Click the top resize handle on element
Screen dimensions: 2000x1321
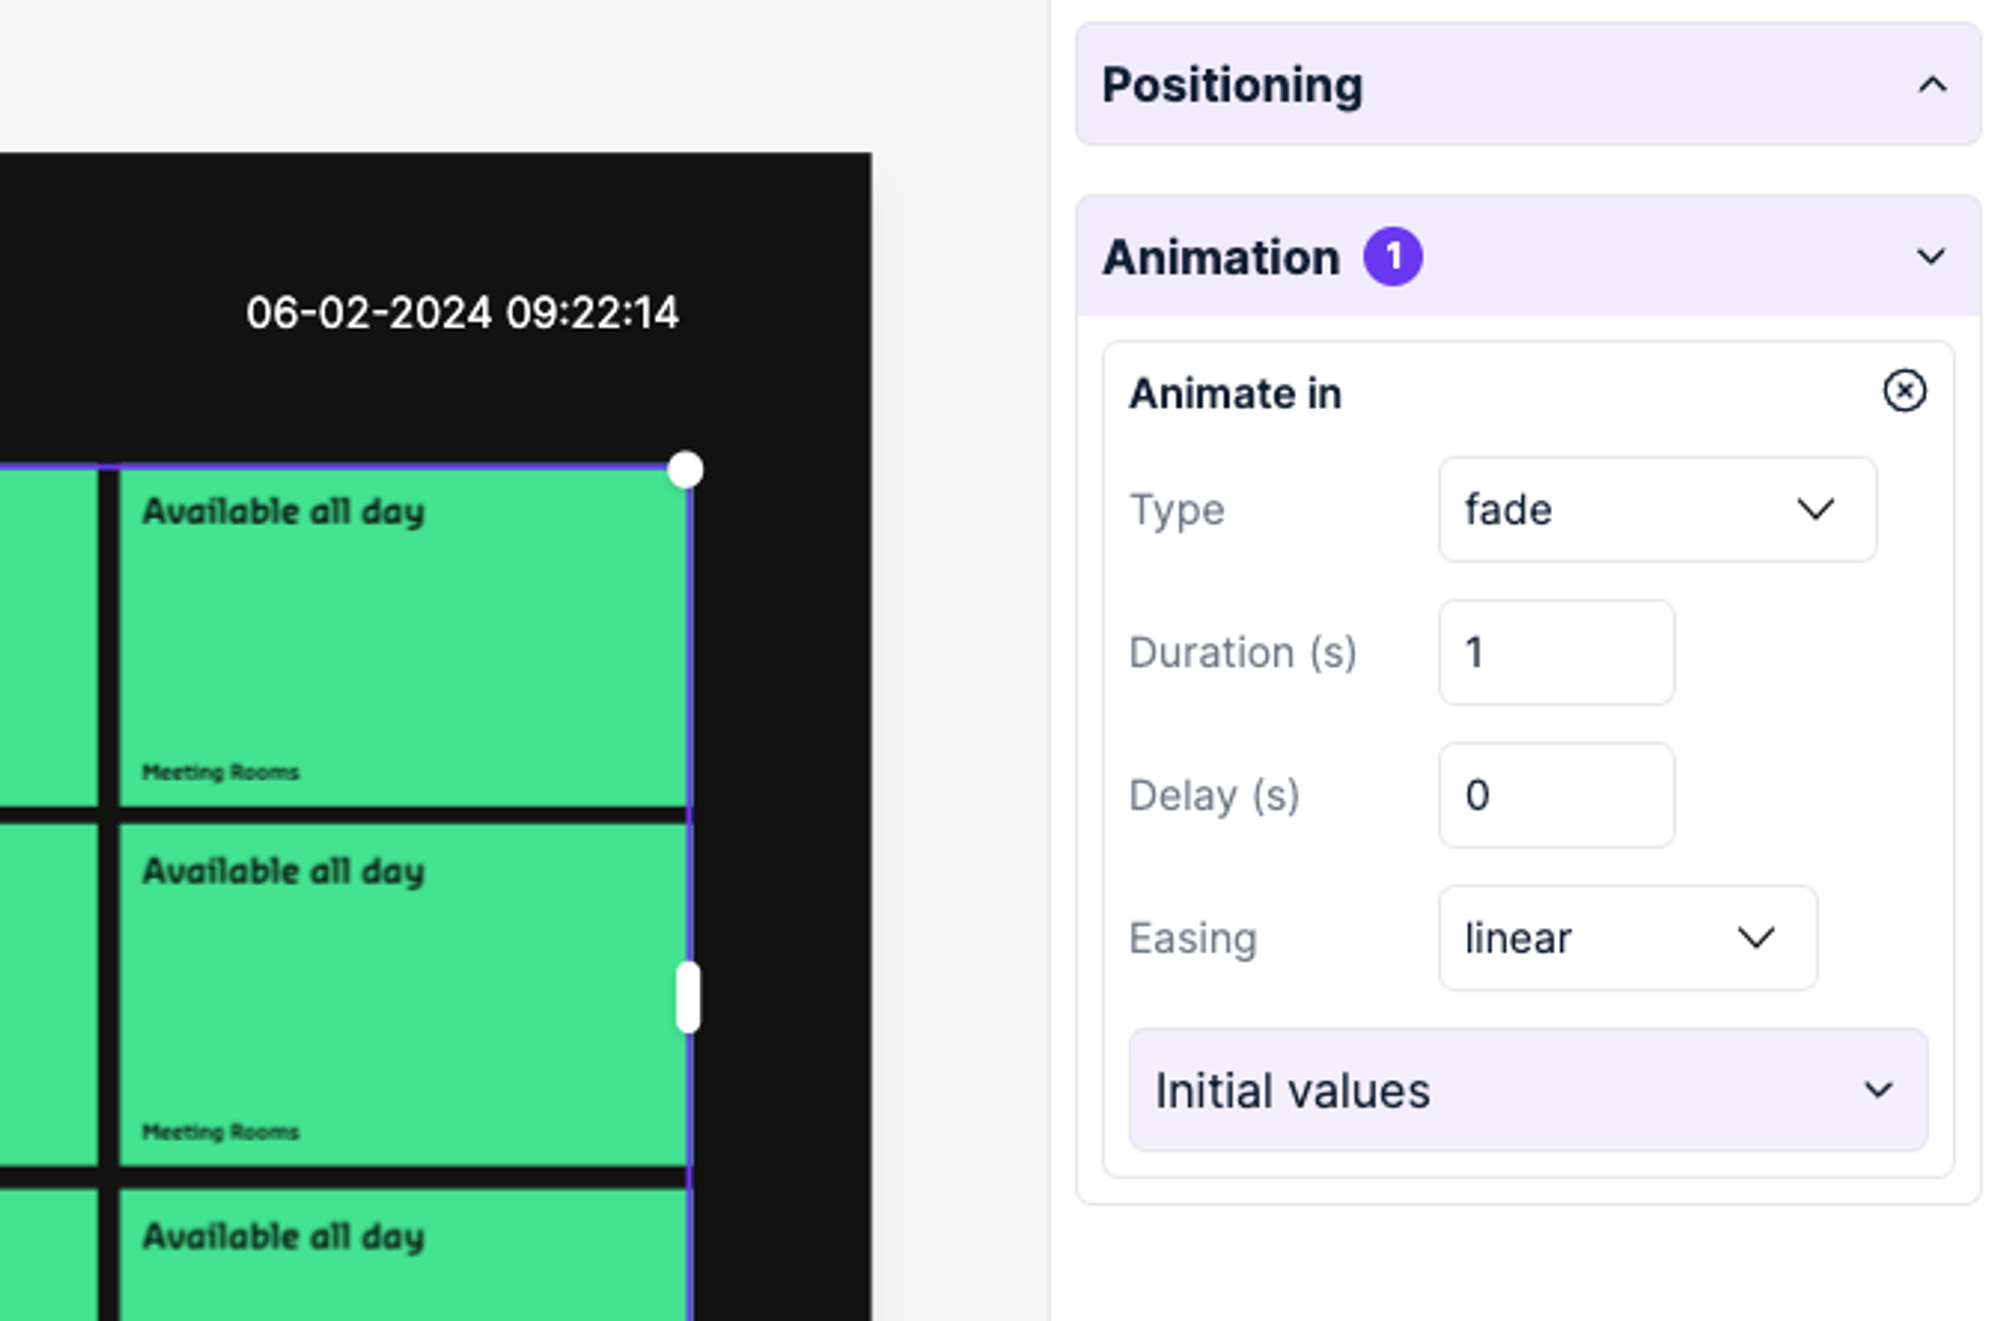point(682,469)
